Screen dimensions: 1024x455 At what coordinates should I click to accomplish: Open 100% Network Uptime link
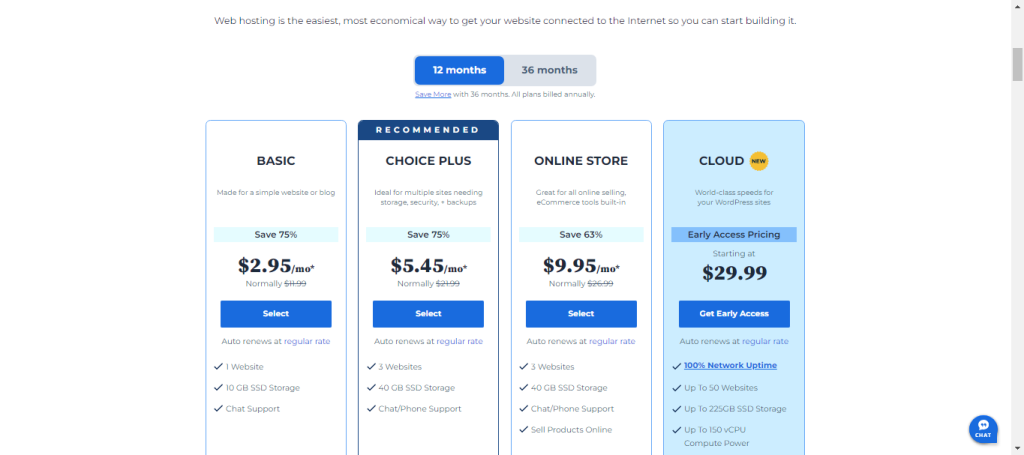pos(730,366)
